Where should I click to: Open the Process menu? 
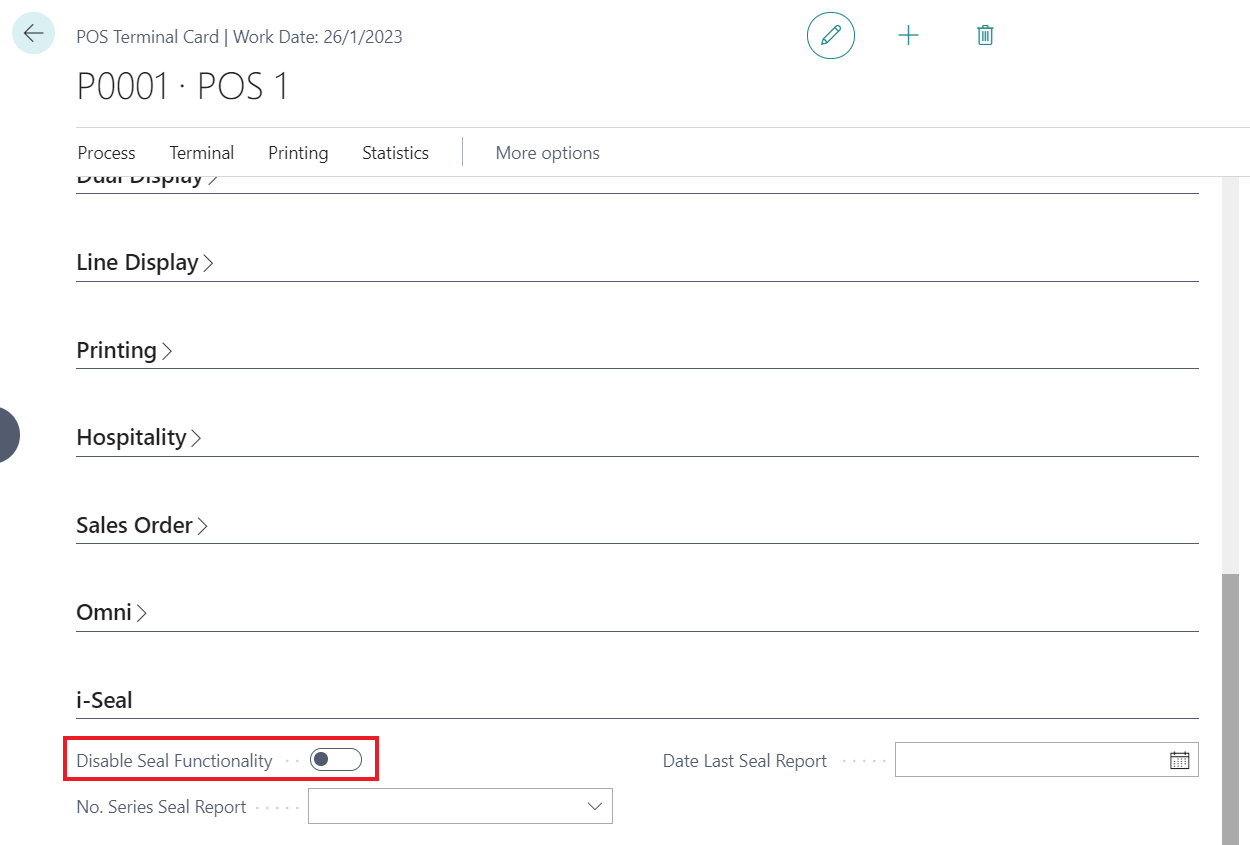point(106,153)
